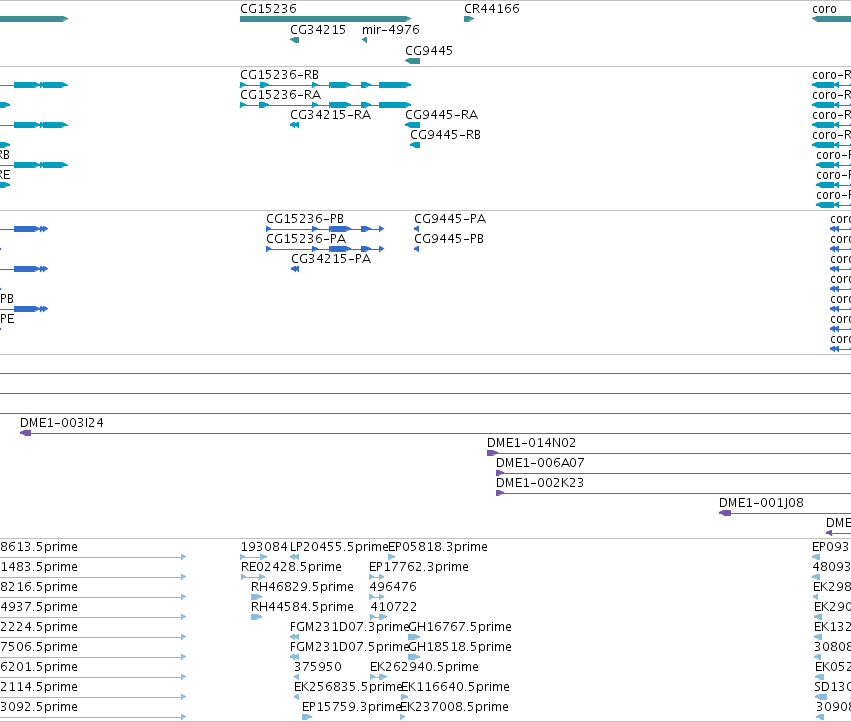Select the RH46829.5prime EST label
Viewport: 851px width, 722px height.
tap(302, 587)
